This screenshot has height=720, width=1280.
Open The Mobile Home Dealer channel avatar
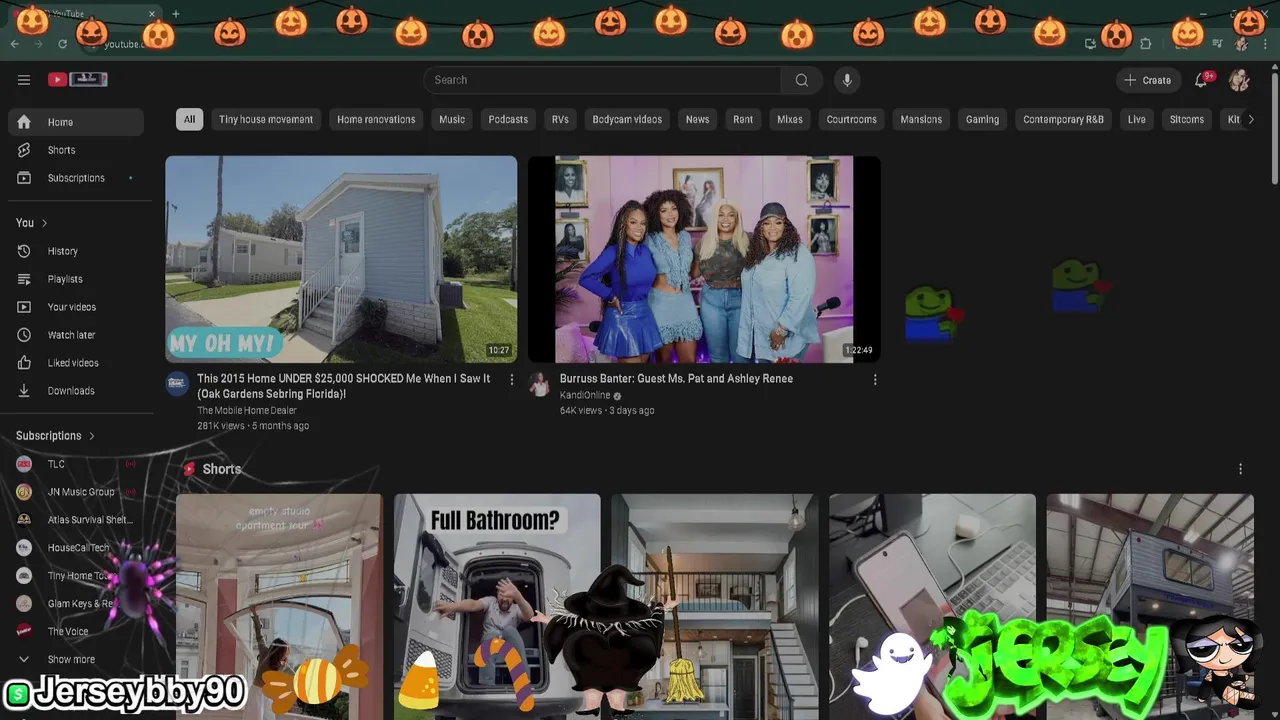(177, 384)
